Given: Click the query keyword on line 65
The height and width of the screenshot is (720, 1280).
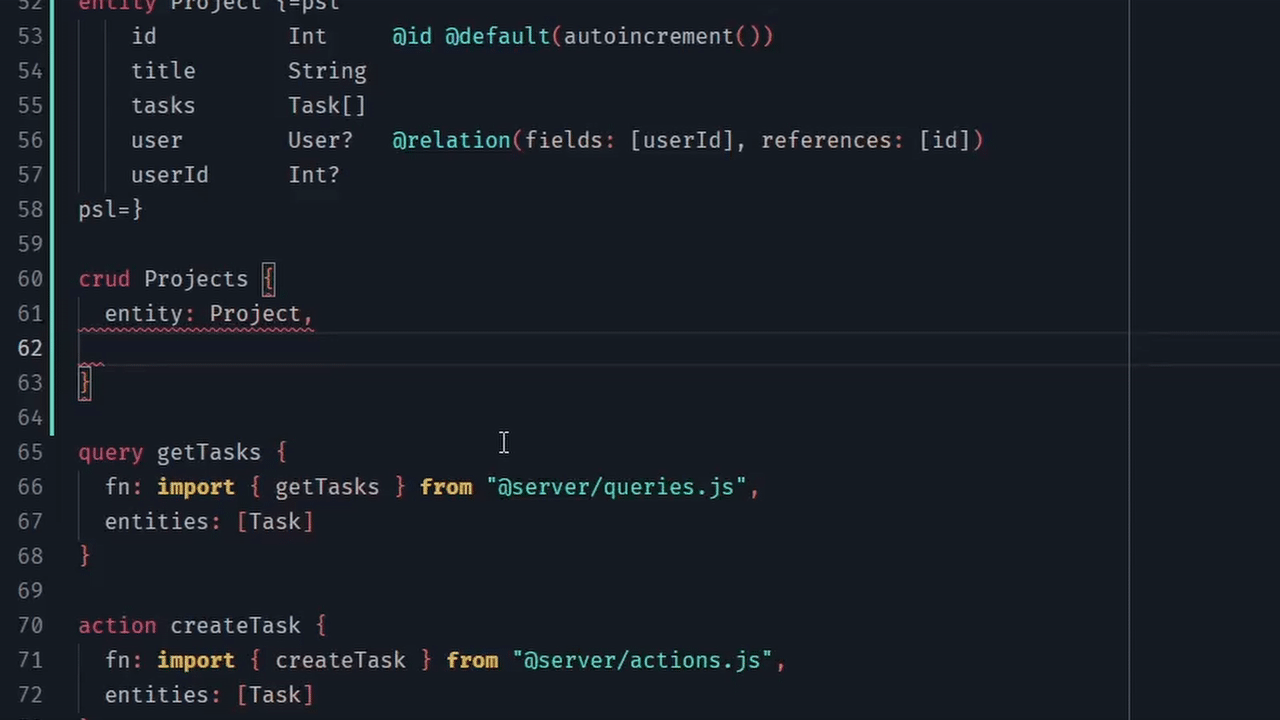Looking at the screenshot, I should click(110, 452).
